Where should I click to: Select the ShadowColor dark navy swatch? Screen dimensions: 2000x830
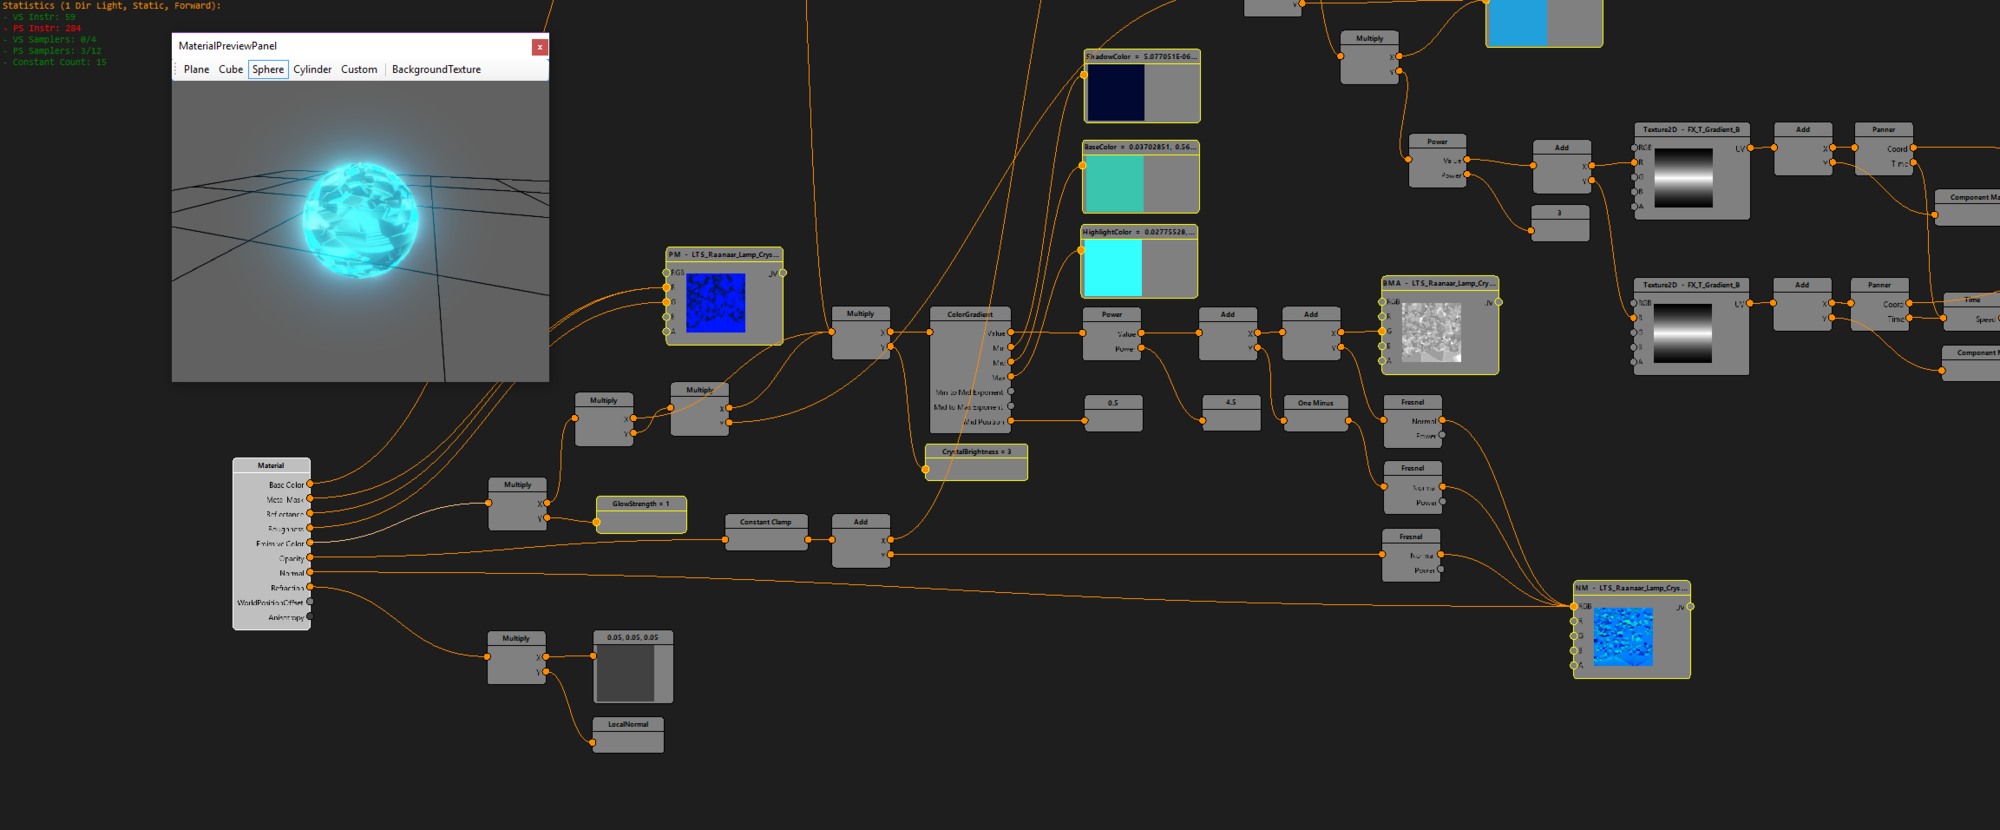click(x=1114, y=93)
